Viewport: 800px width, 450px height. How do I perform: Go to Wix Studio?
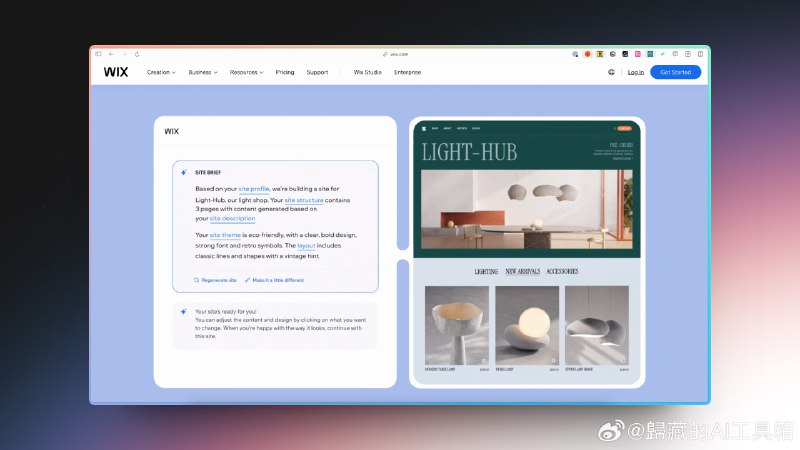click(x=367, y=72)
